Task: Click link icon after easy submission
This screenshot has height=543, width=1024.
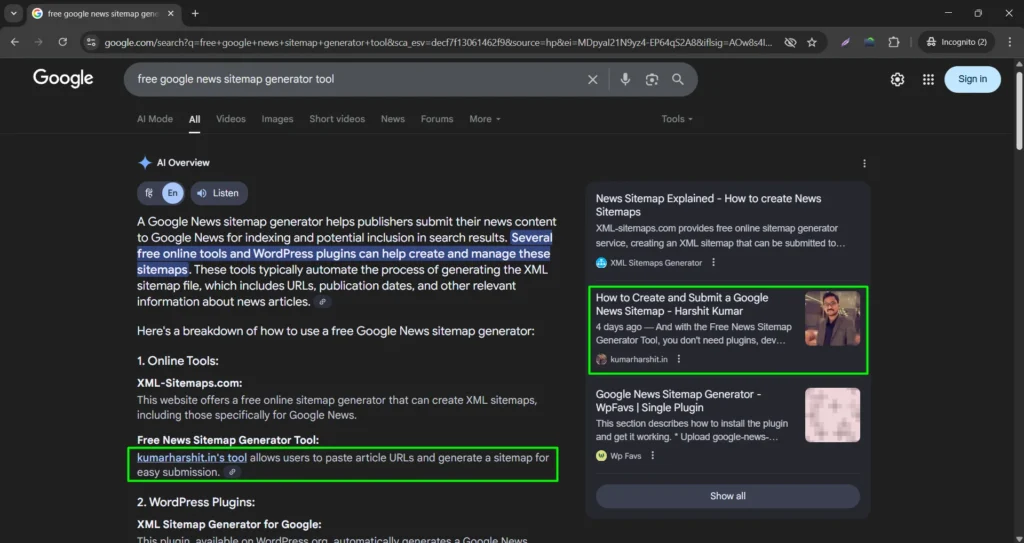Action: click(x=232, y=472)
